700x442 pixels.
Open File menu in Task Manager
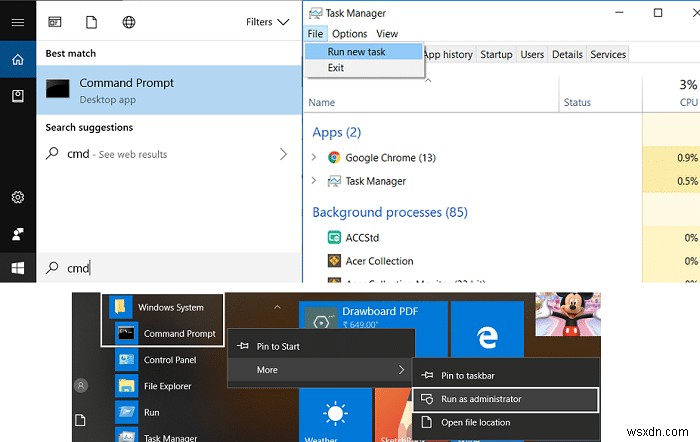click(x=315, y=34)
